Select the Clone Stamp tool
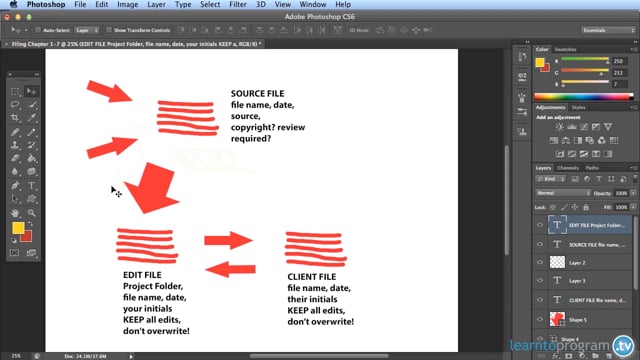Screen dimensions: 640x360 click(x=15, y=145)
